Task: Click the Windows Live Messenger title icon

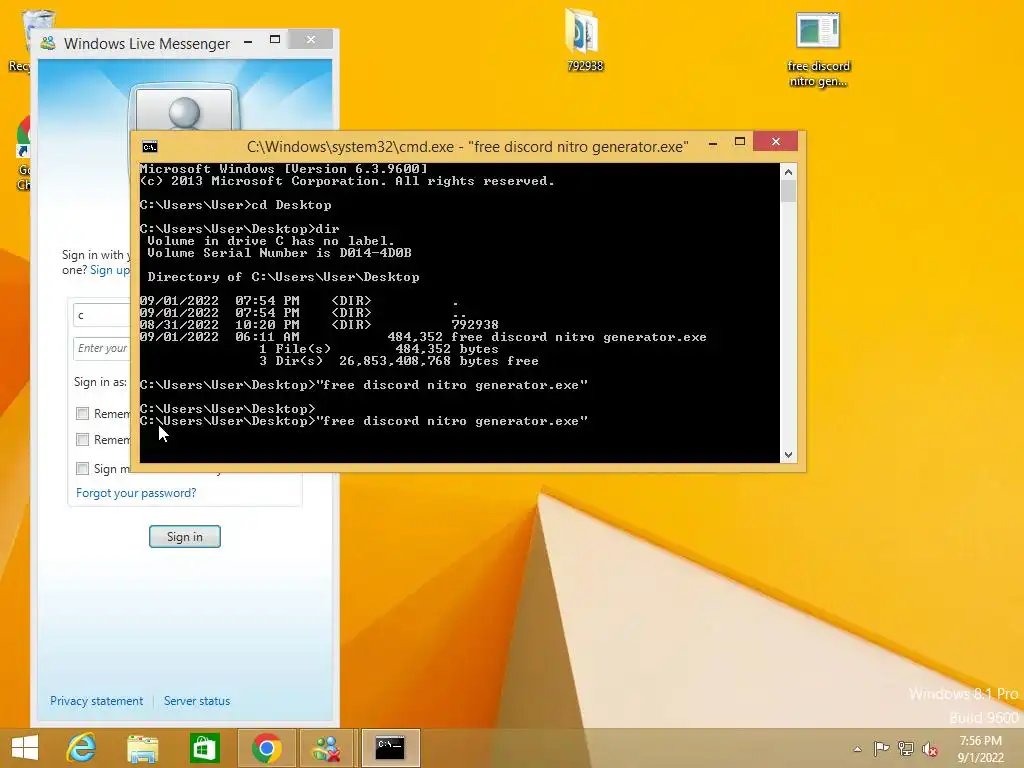Action: coord(48,43)
